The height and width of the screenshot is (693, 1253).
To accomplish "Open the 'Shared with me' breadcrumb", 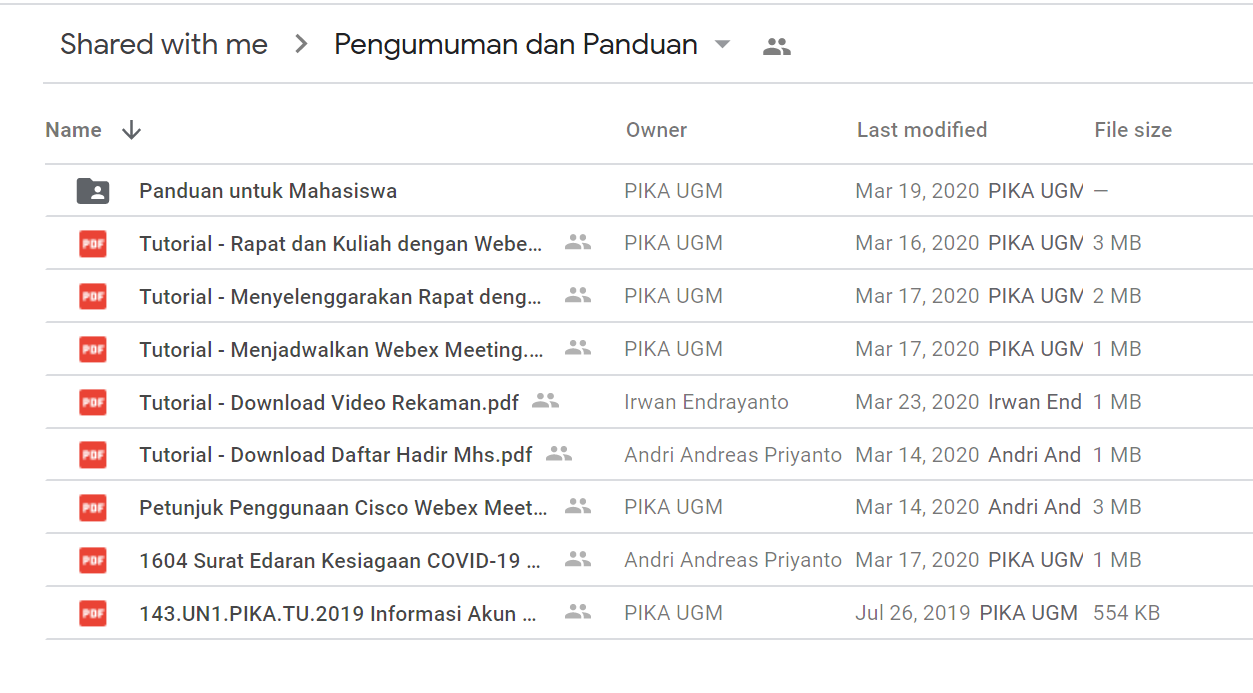I will point(164,44).
